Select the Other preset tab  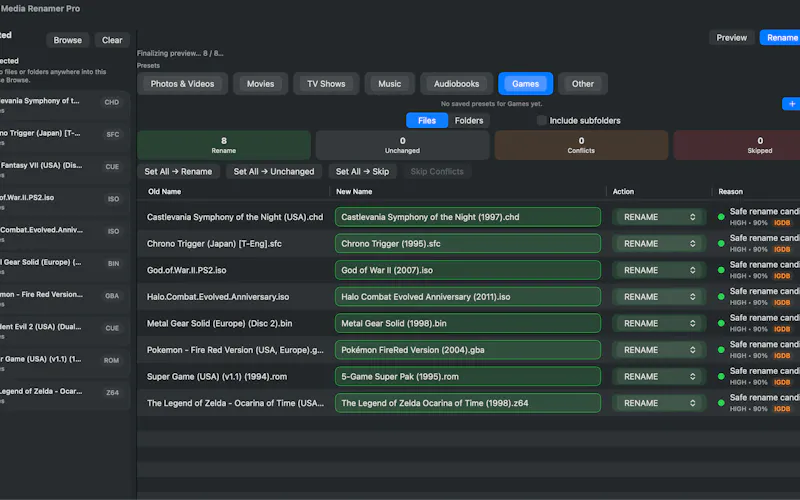click(x=583, y=84)
